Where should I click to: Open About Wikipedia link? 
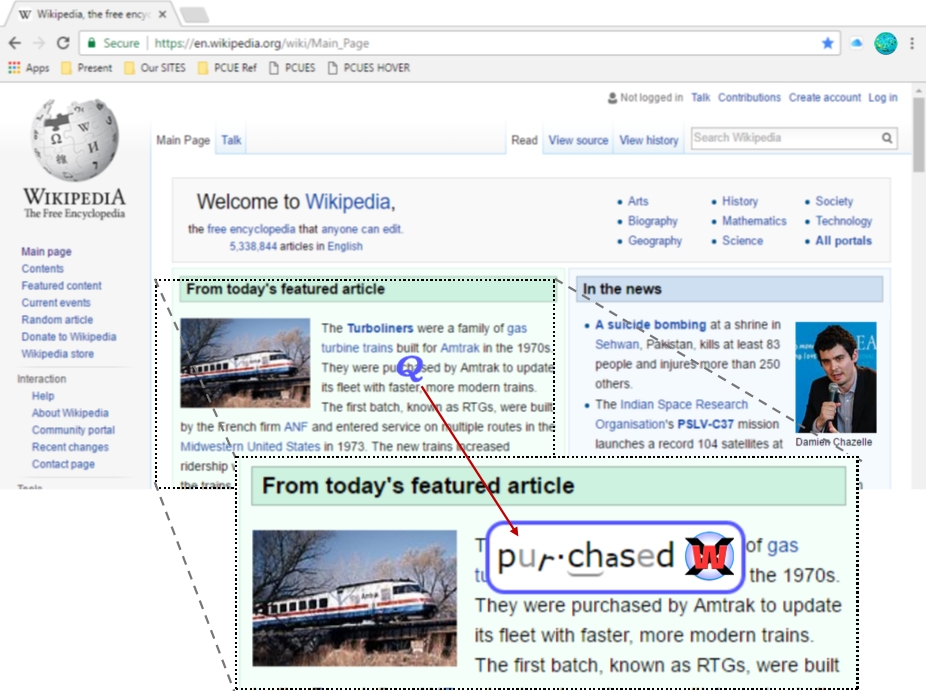click(70, 413)
